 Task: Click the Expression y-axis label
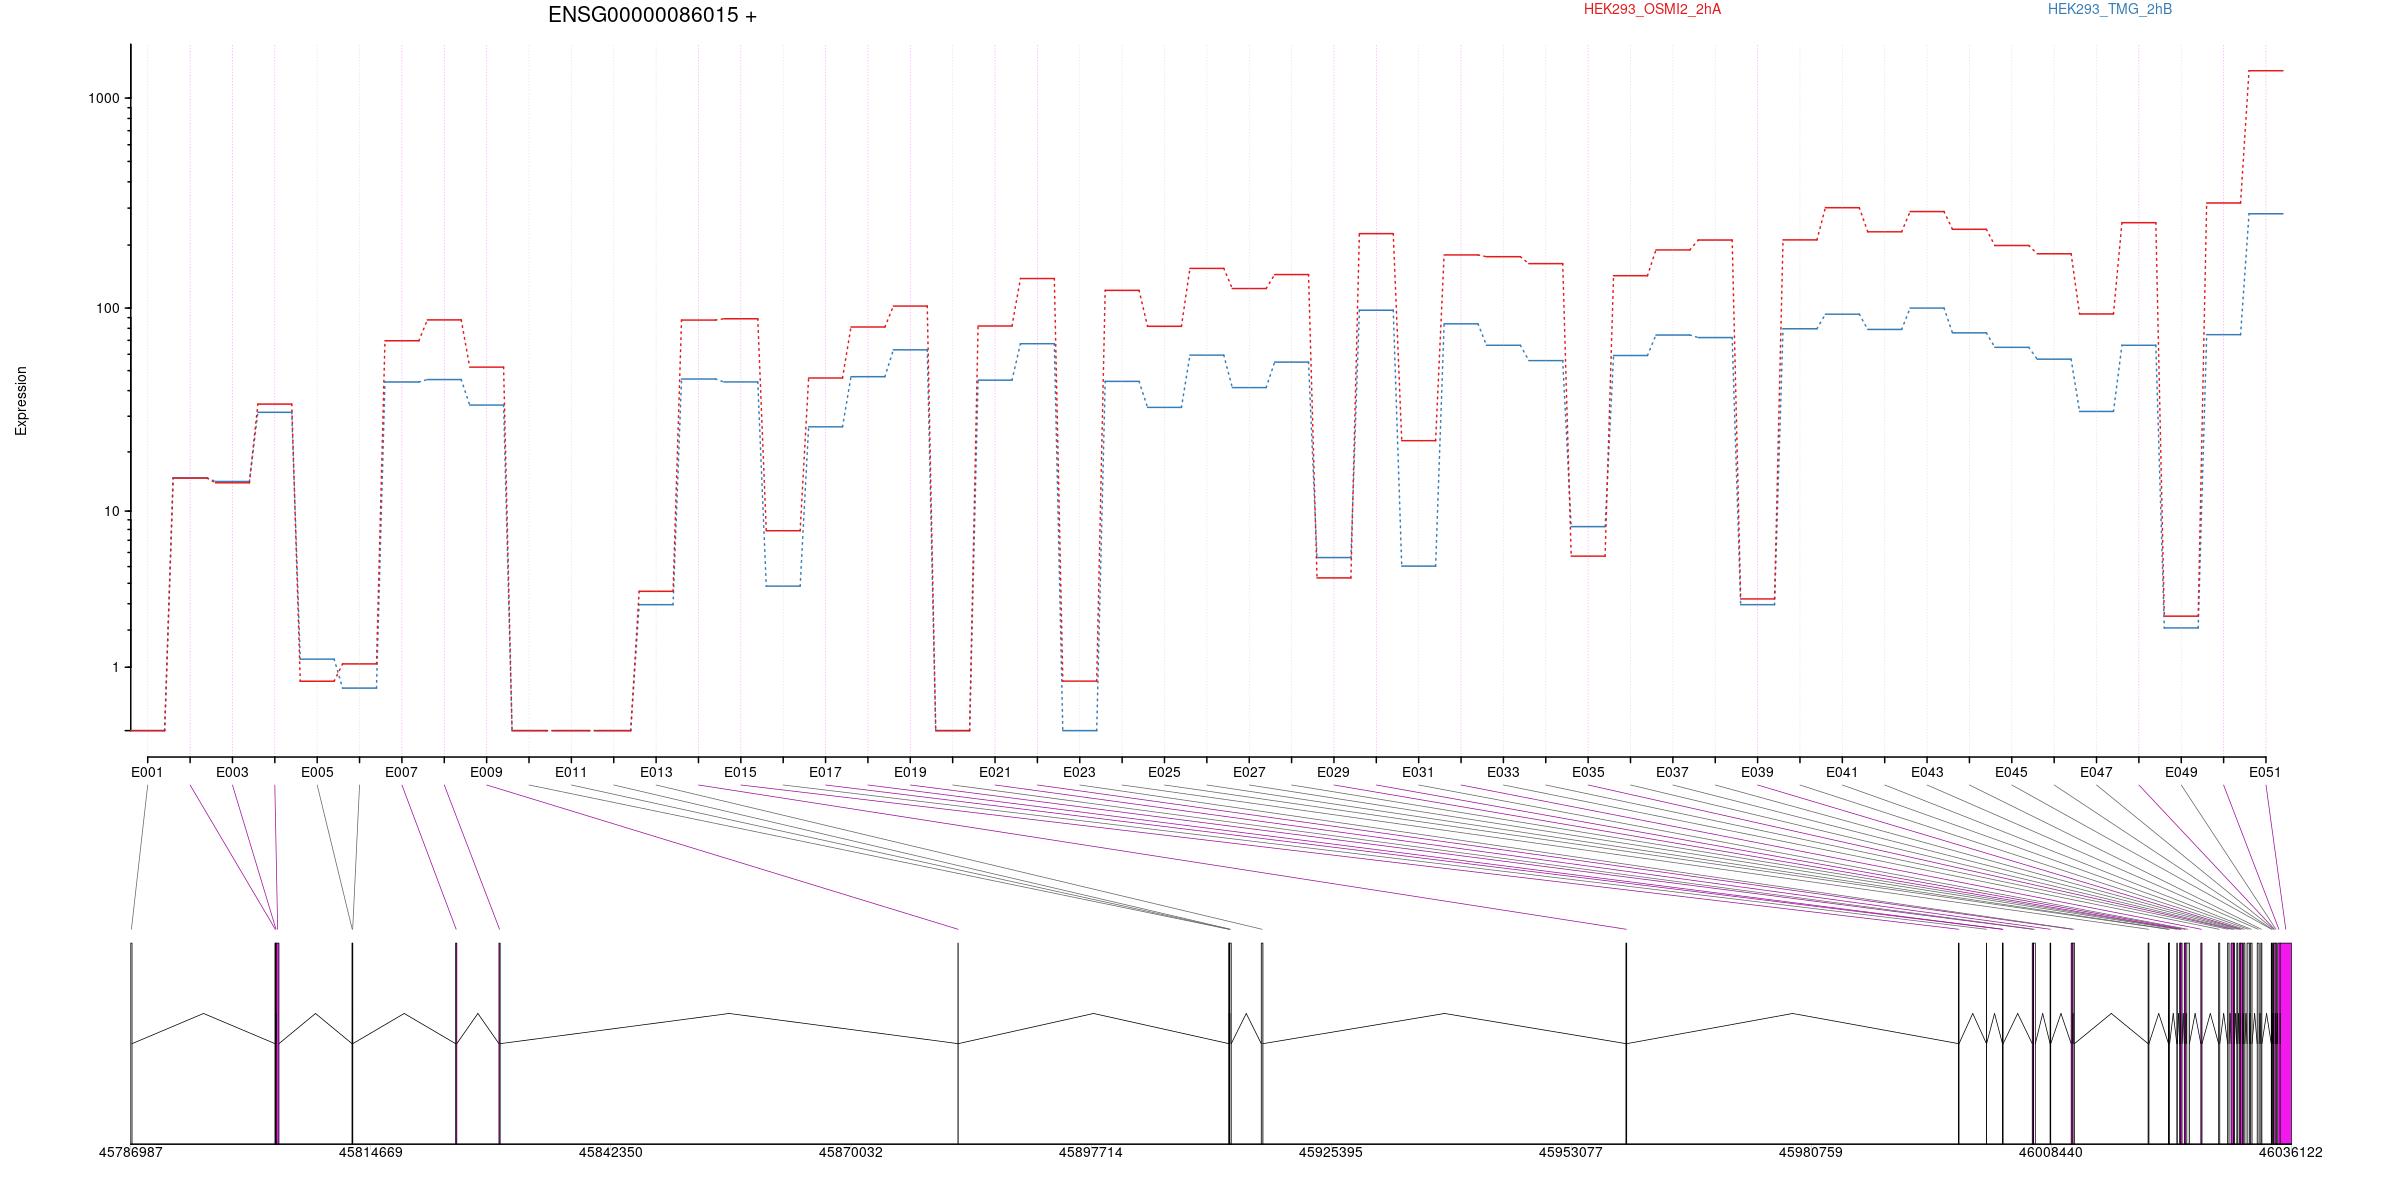[x=21, y=401]
